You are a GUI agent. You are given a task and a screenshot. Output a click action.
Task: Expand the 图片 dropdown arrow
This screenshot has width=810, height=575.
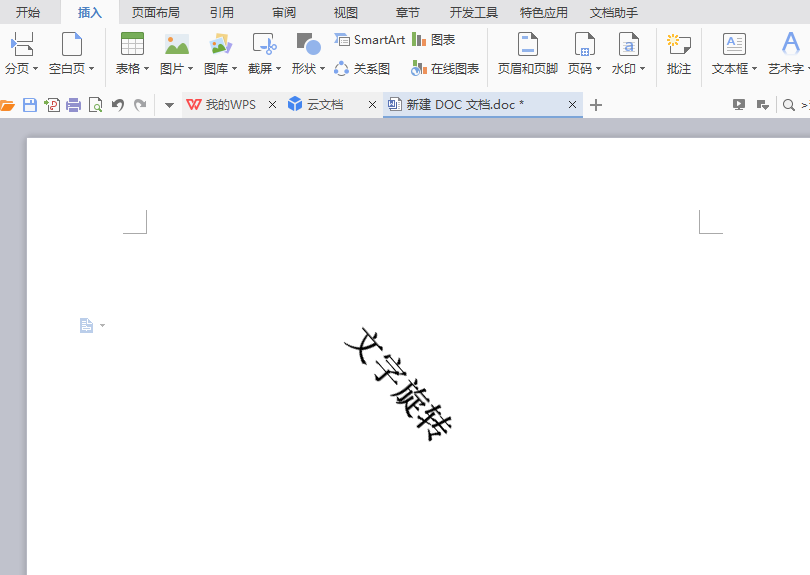point(190,69)
